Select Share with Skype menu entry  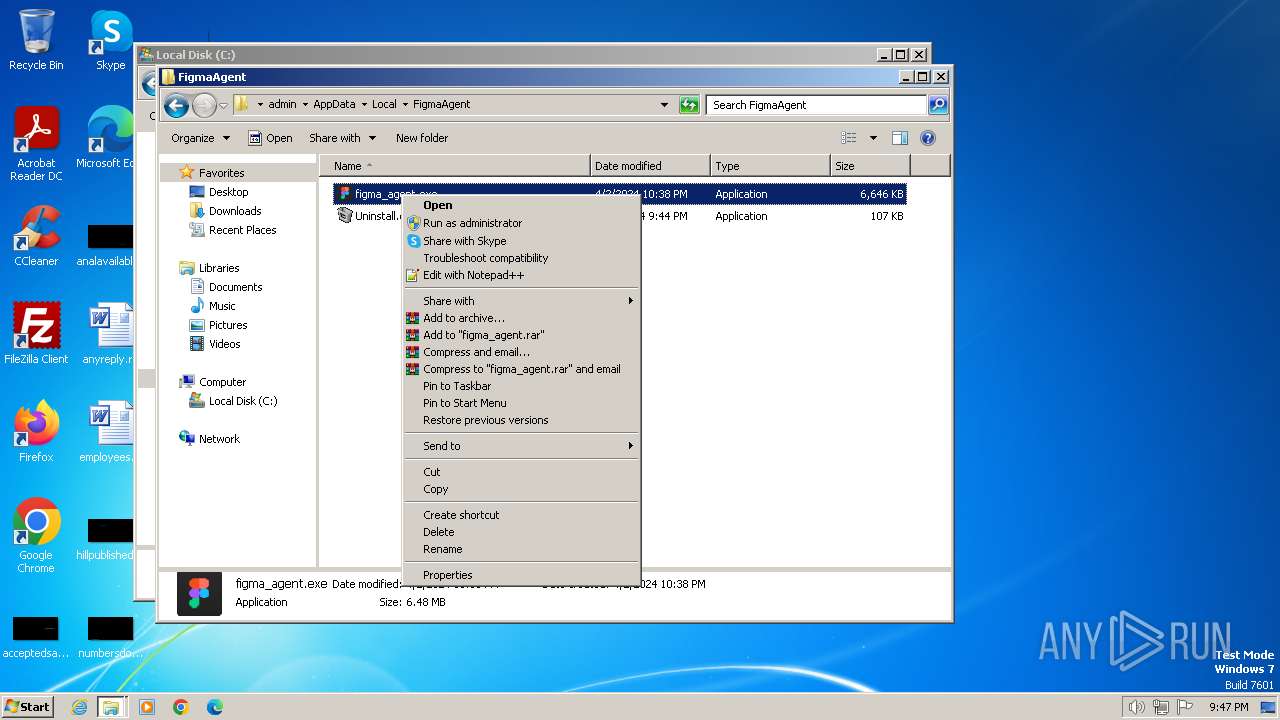[x=521, y=241]
